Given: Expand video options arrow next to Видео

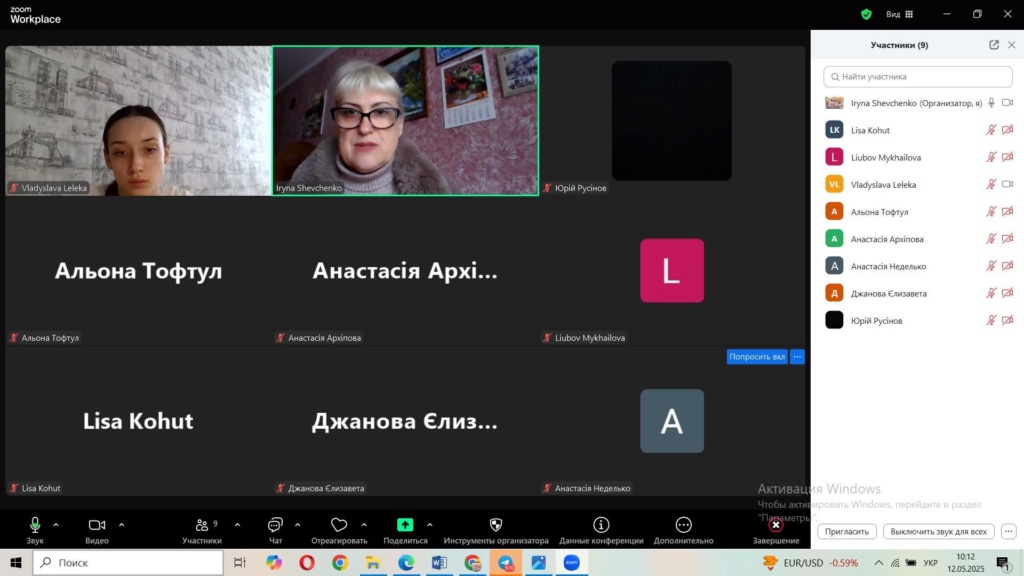Looking at the screenshot, I should [x=121, y=524].
